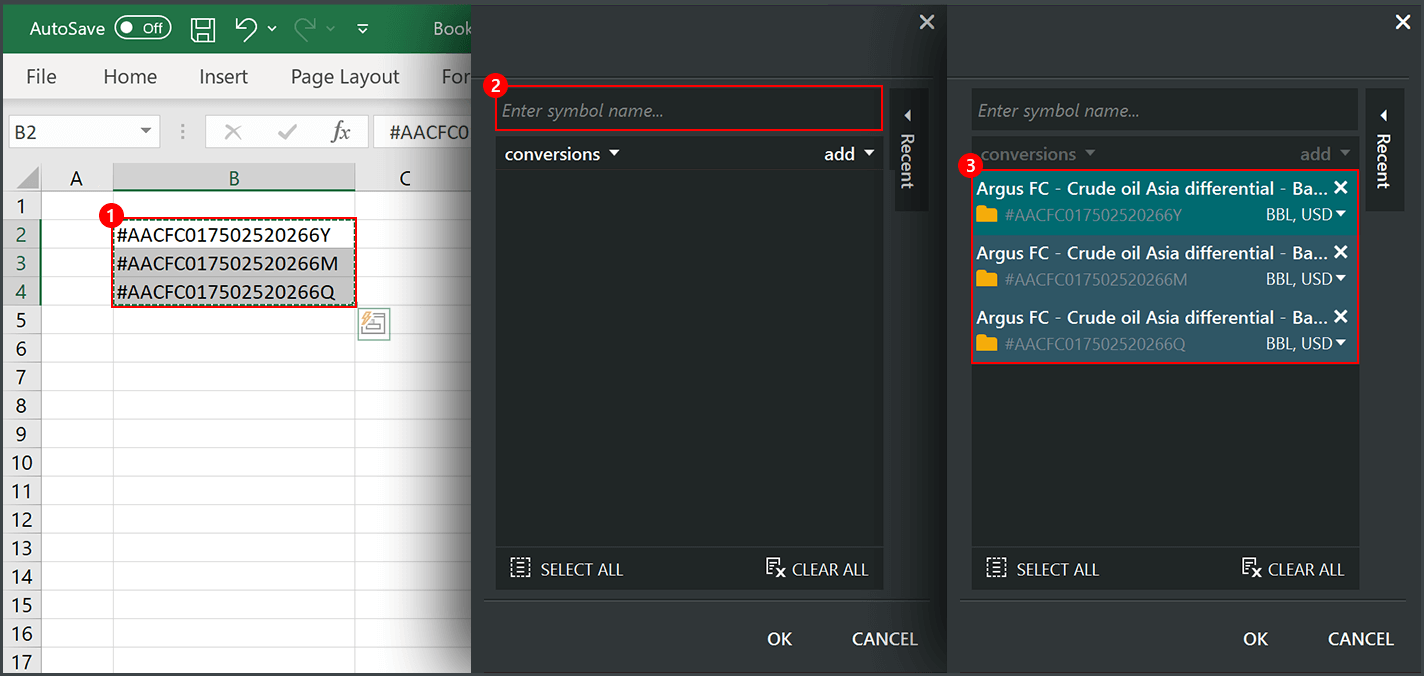Click OK in right dialog
This screenshot has width=1424, height=676.
pyautogui.click(x=1256, y=639)
